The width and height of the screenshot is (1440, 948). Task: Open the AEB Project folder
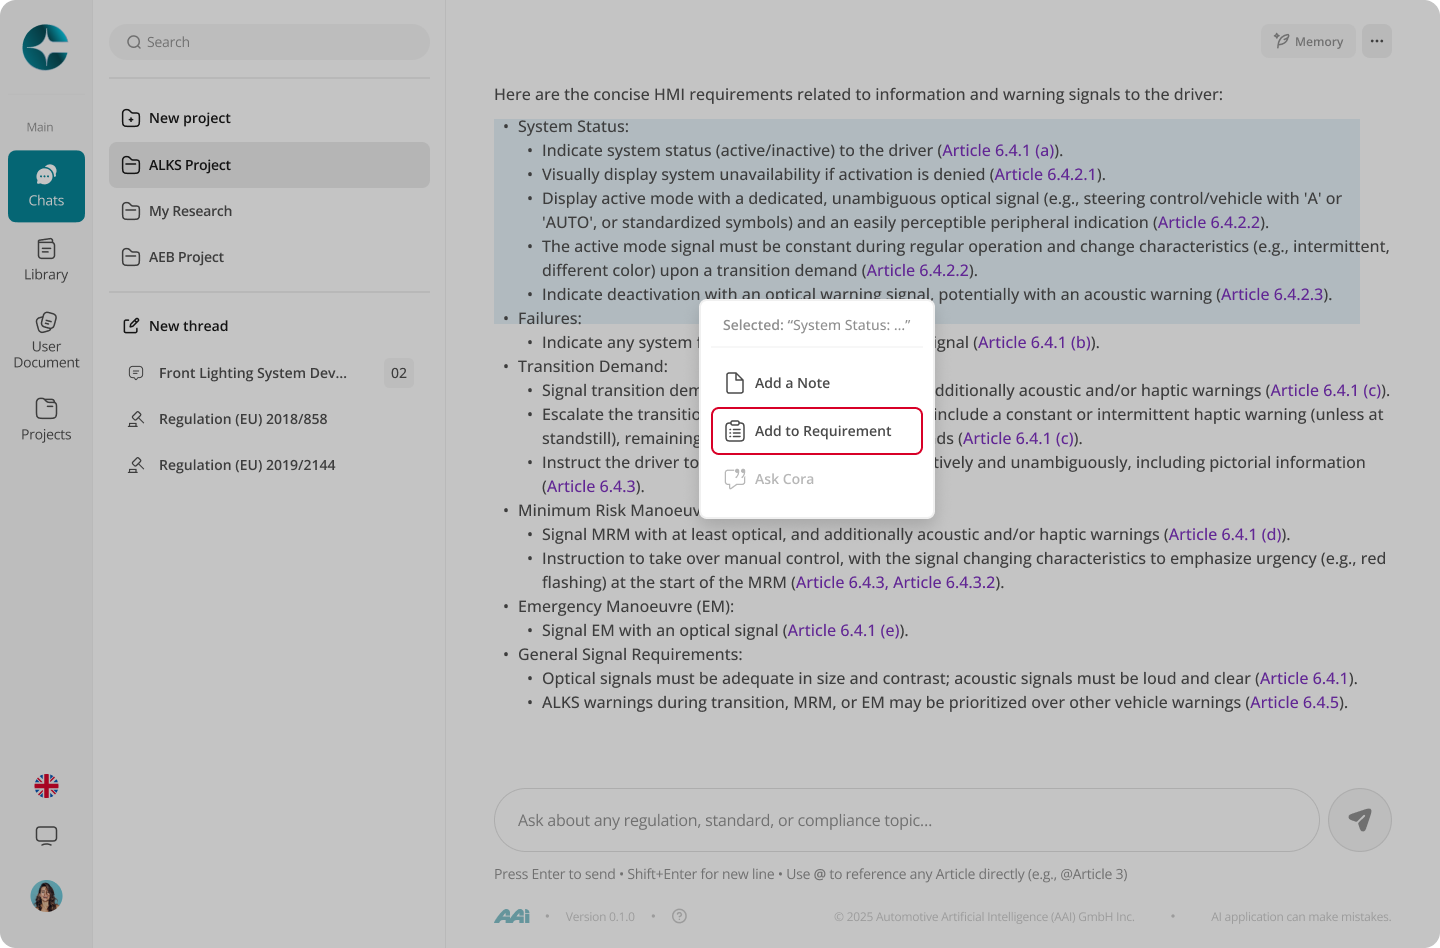(x=269, y=257)
